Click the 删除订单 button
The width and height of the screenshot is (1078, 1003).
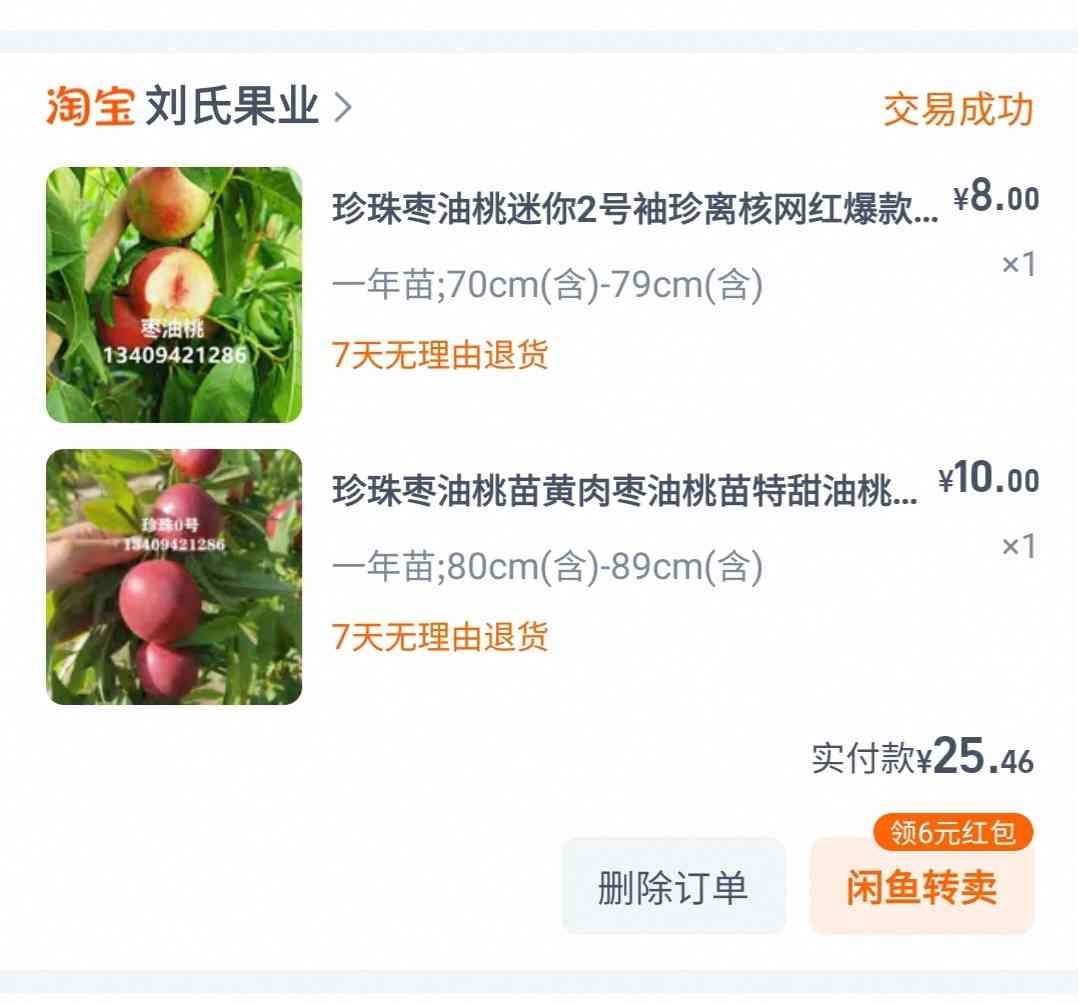point(673,886)
